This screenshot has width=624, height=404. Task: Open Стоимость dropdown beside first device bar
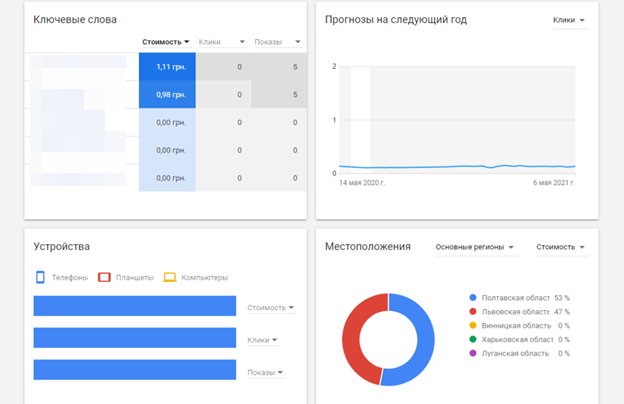point(271,308)
